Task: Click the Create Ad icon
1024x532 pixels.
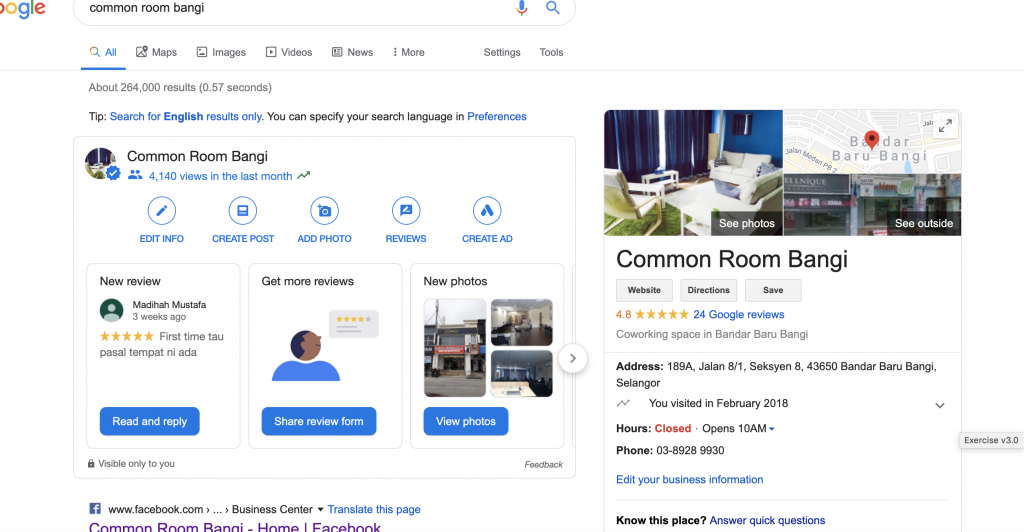Action: click(487, 211)
